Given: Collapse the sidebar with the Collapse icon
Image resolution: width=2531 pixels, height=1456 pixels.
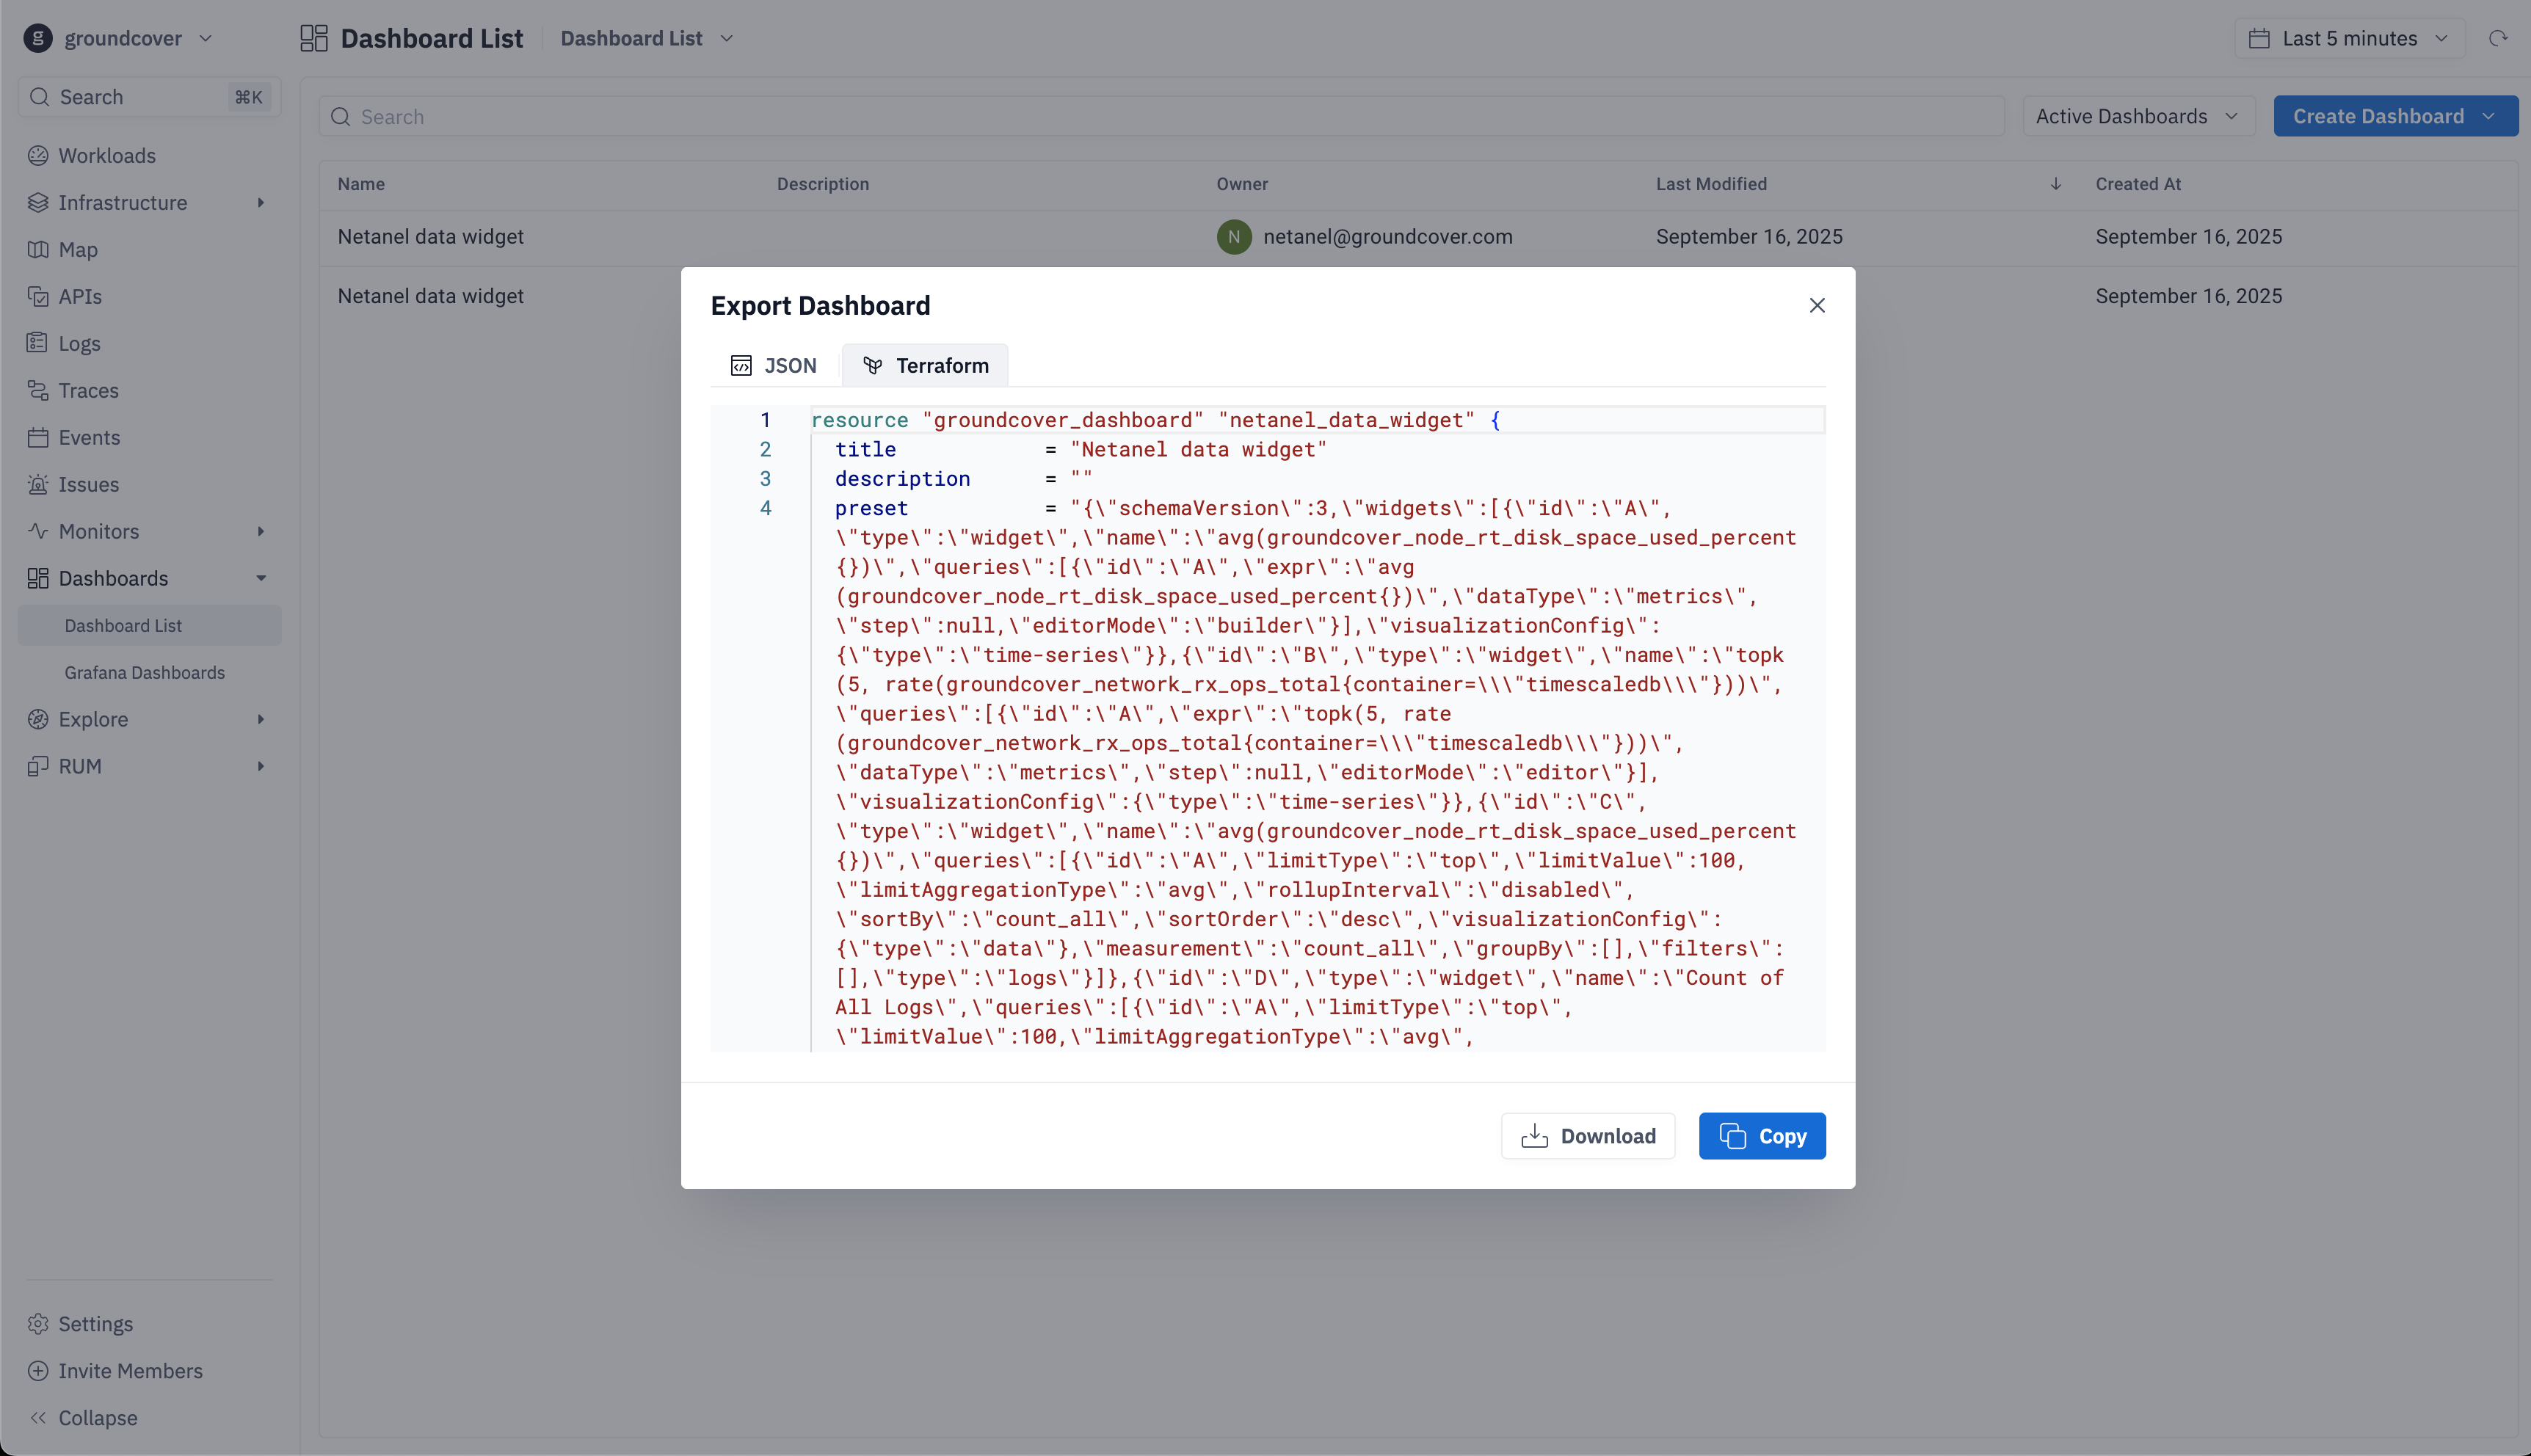Looking at the screenshot, I should click(x=38, y=1418).
